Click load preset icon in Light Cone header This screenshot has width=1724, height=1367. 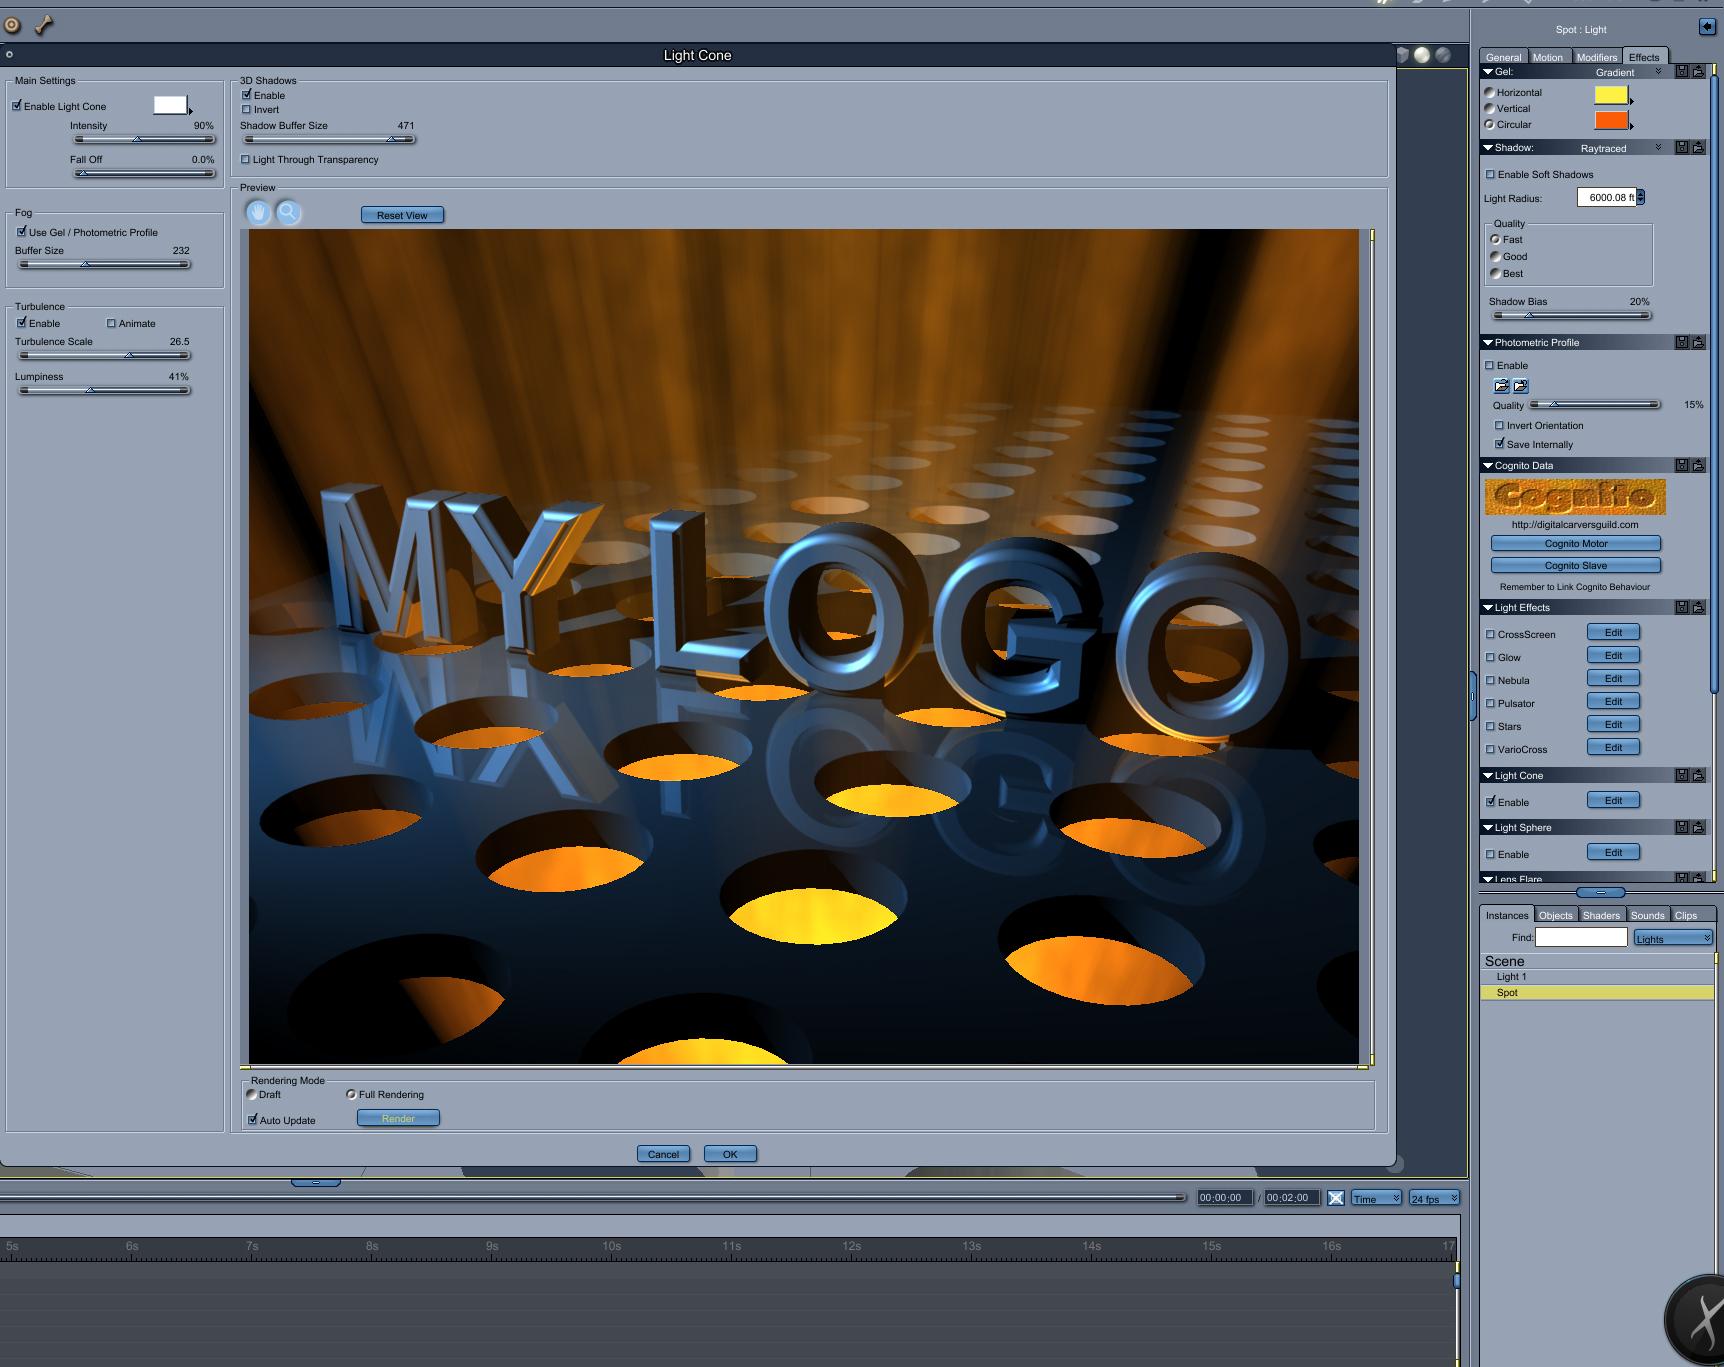pos(1698,775)
